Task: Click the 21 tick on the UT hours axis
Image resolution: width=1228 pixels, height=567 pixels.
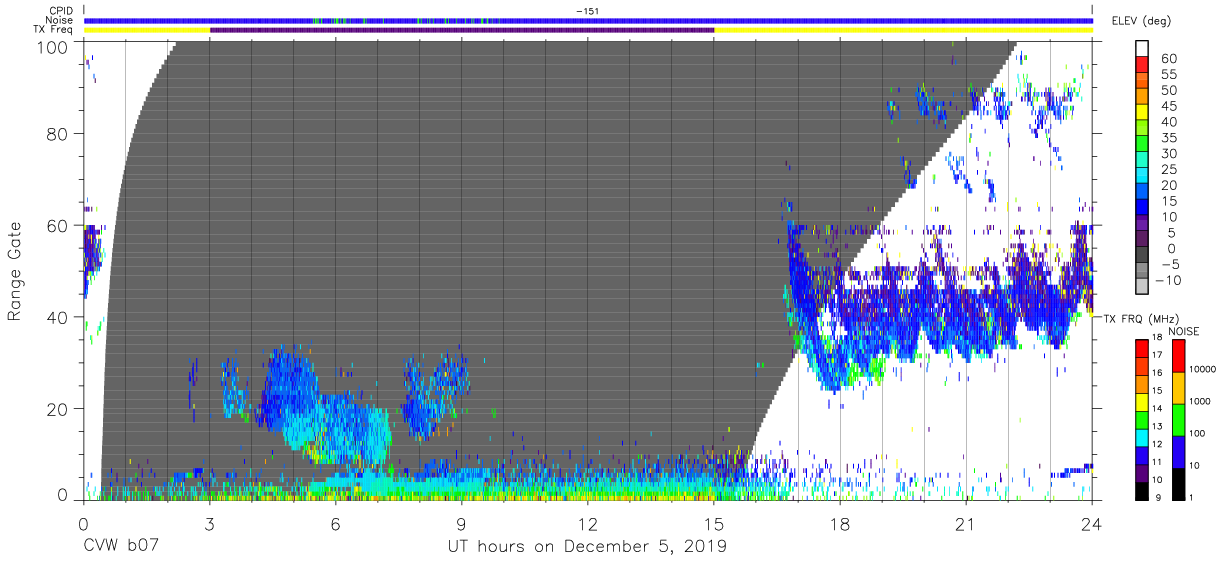Action: [966, 523]
